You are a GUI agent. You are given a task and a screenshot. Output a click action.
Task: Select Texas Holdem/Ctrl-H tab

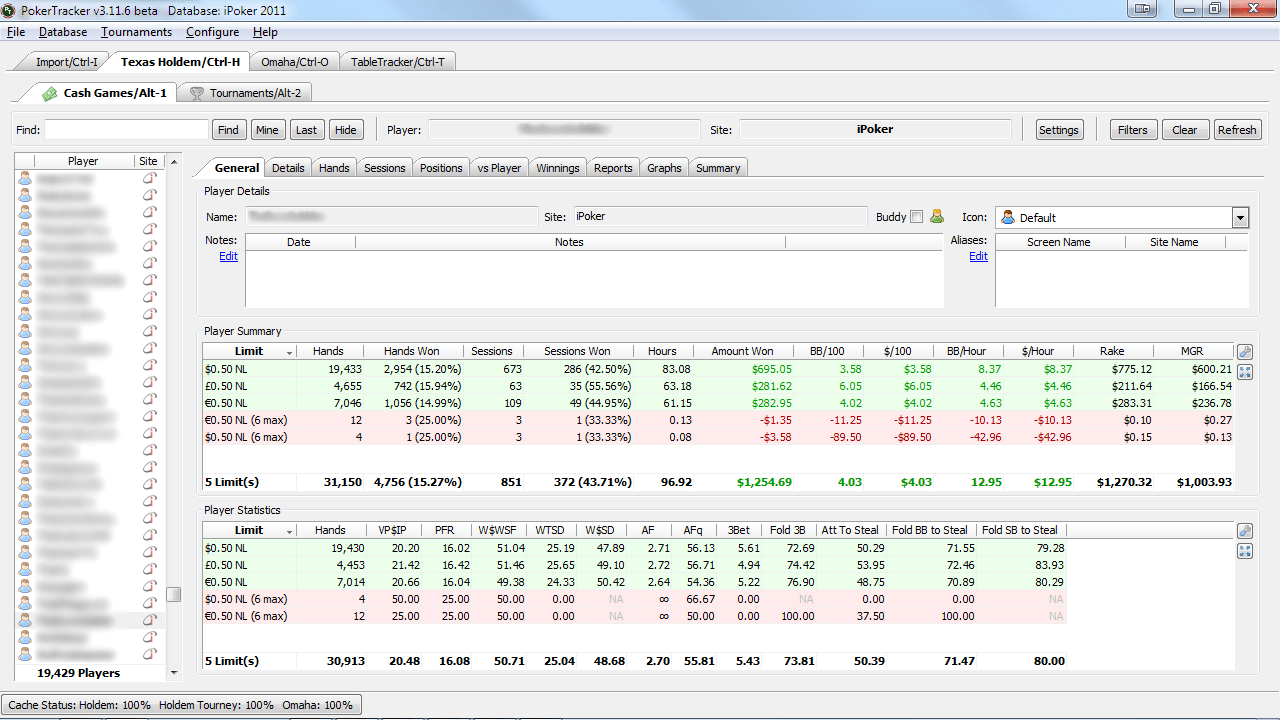[x=180, y=62]
